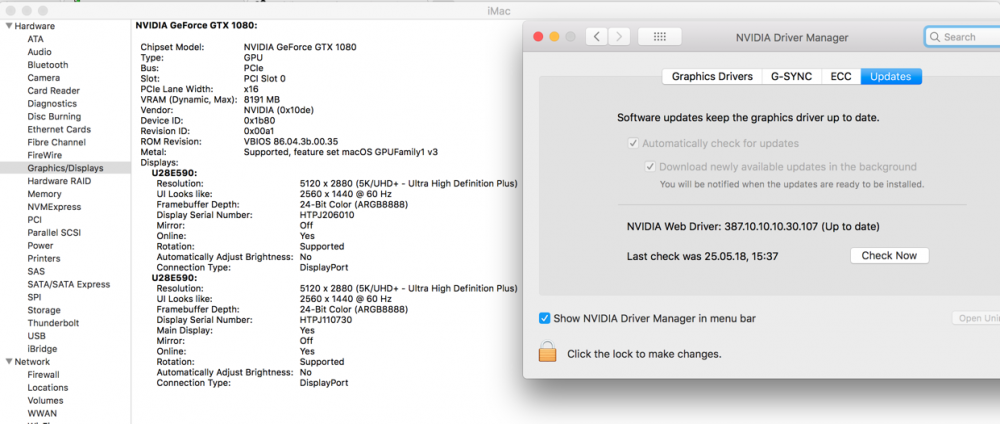Select Firewall under Network
Image resolution: width=1000 pixels, height=424 pixels.
[x=43, y=375]
